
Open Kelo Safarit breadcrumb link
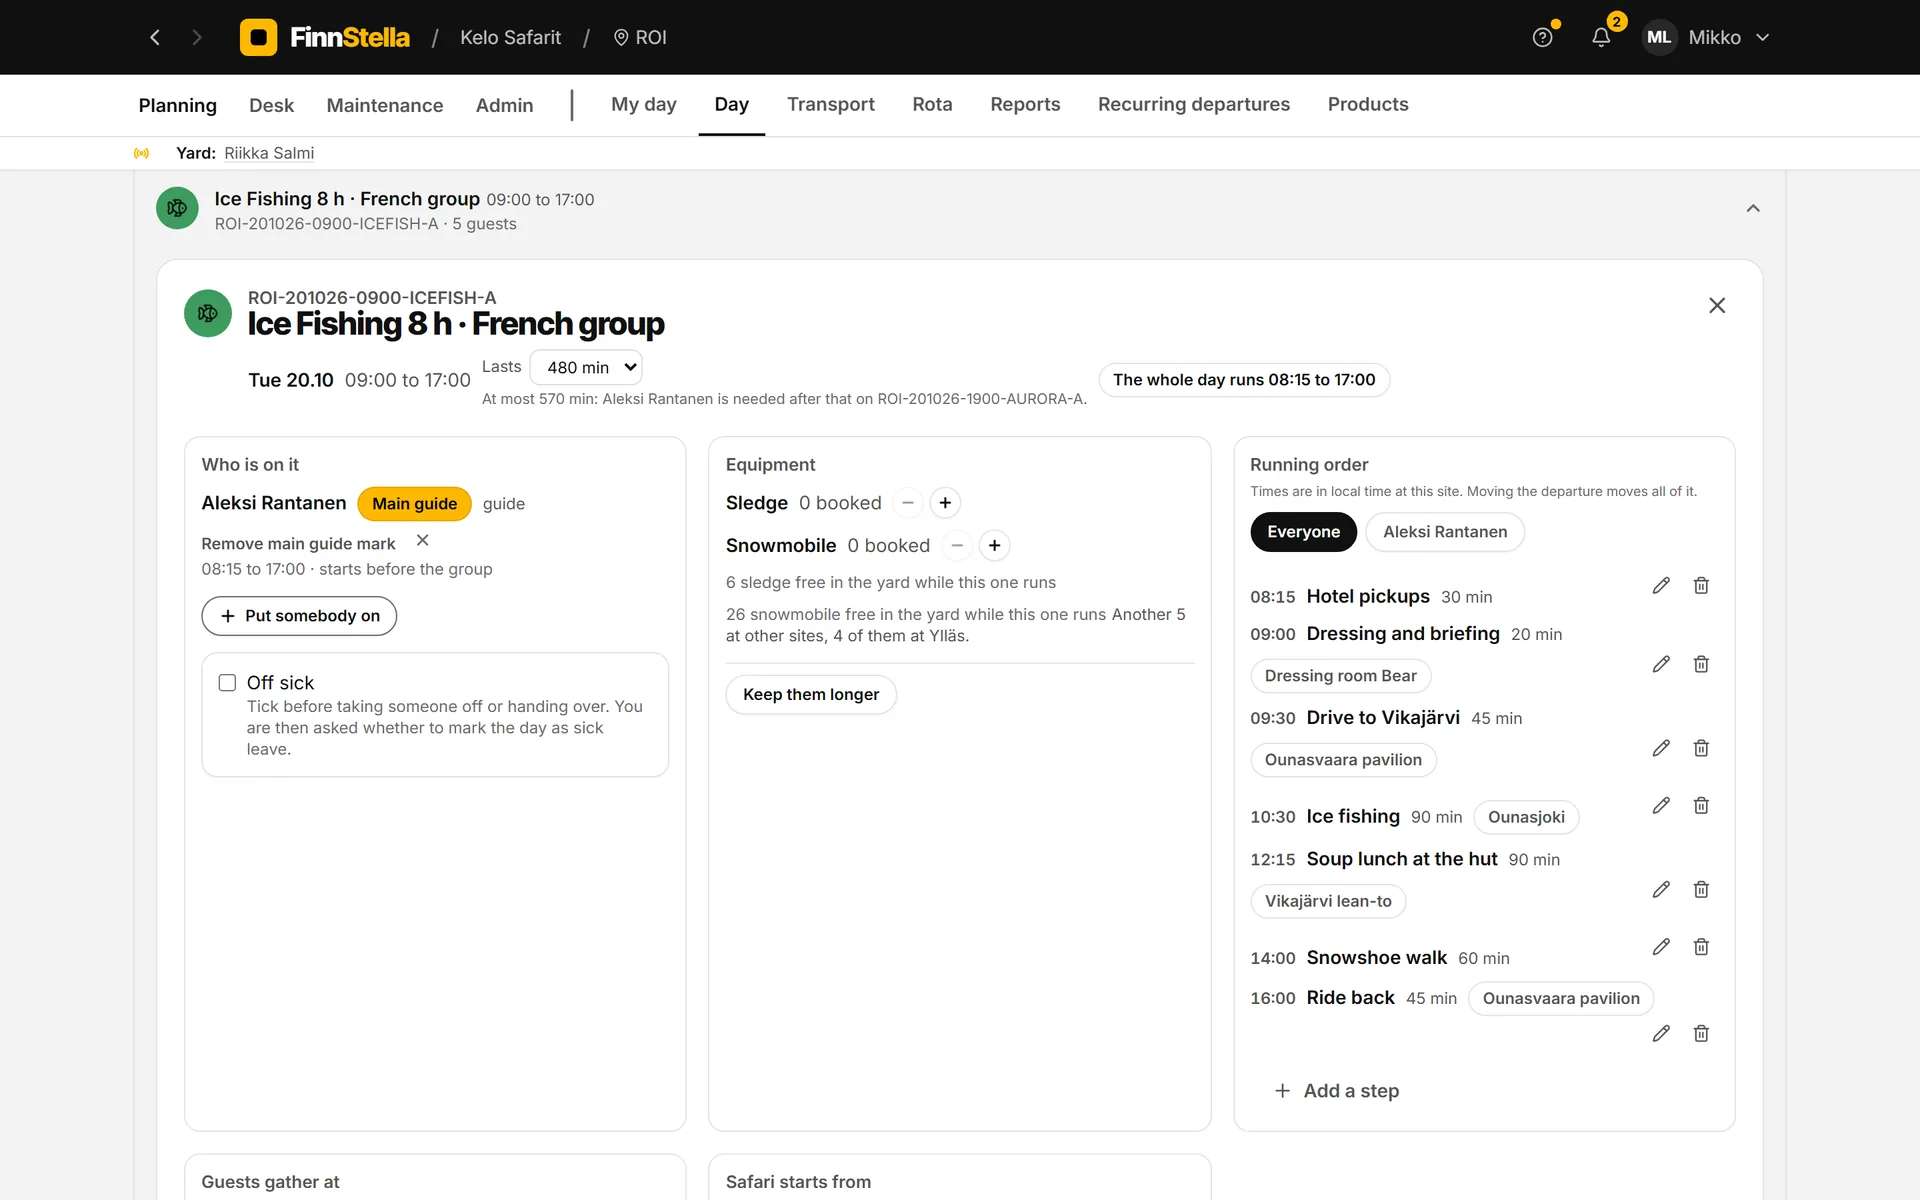[510, 37]
